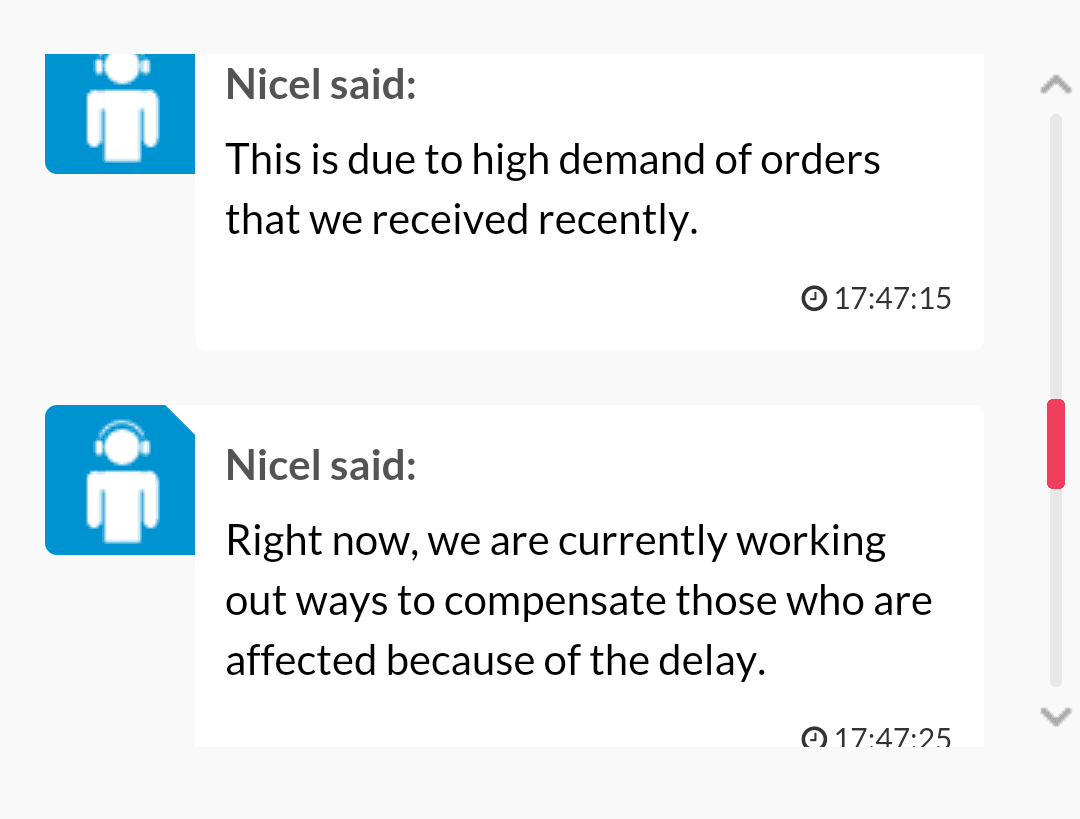Click the clock icon beside 17:47:25
This screenshot has height=819, width=1080.
point(813,736)
